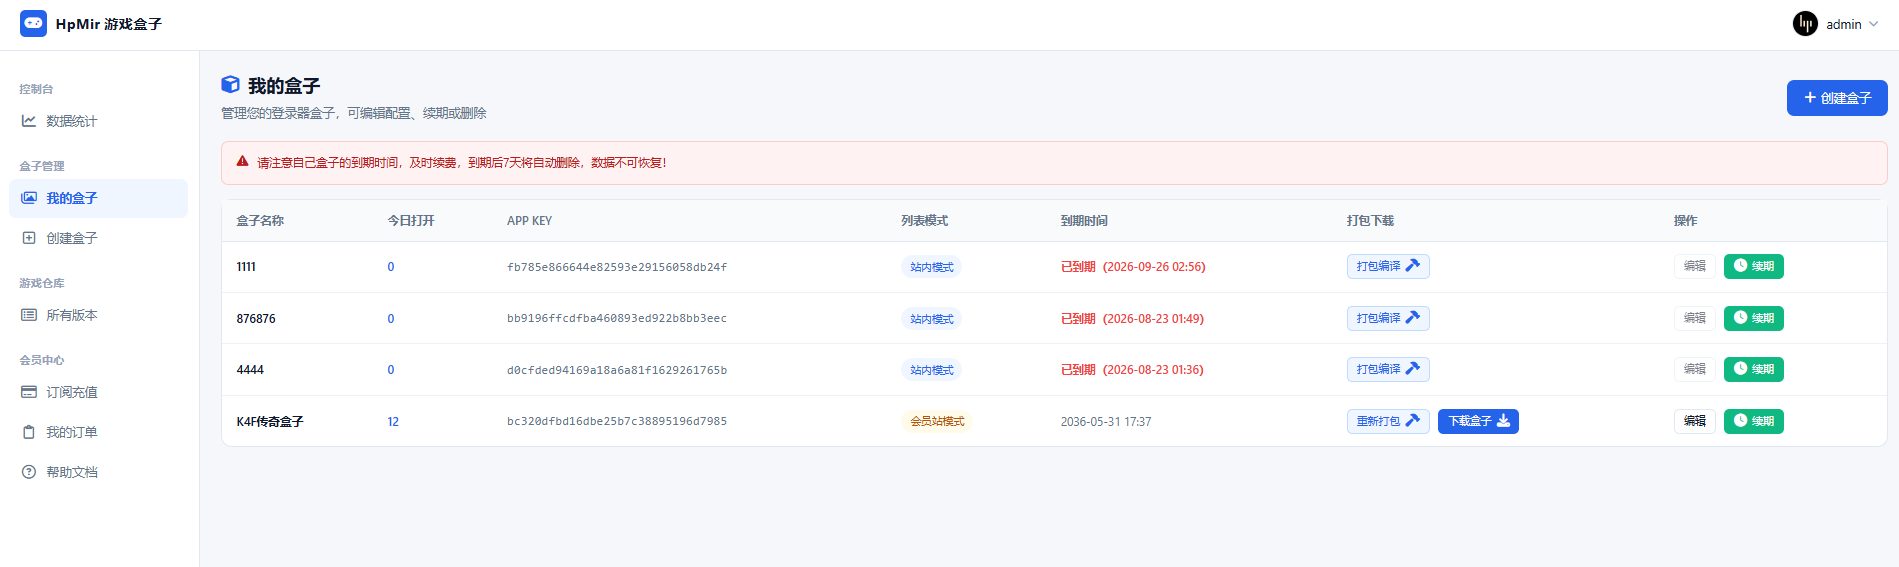Click the 订阅充值 card icon

coord(29,392)
